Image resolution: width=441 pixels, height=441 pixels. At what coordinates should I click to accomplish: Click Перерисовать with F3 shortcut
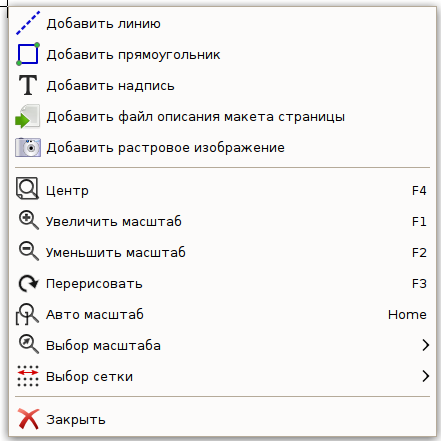point(222,283)
